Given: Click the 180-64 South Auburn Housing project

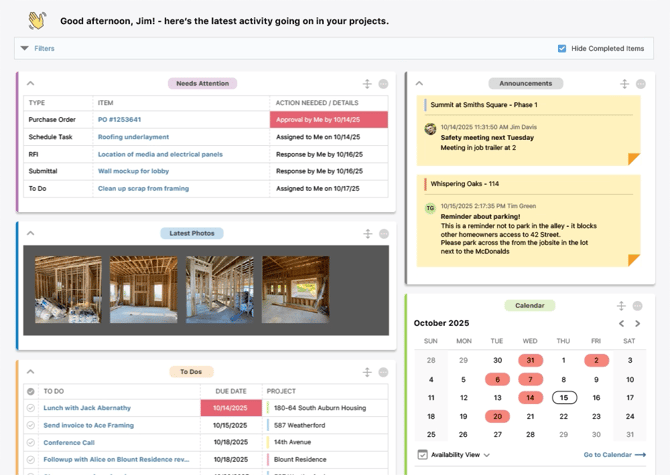Looking at the screenshot, I should (320, 408).
